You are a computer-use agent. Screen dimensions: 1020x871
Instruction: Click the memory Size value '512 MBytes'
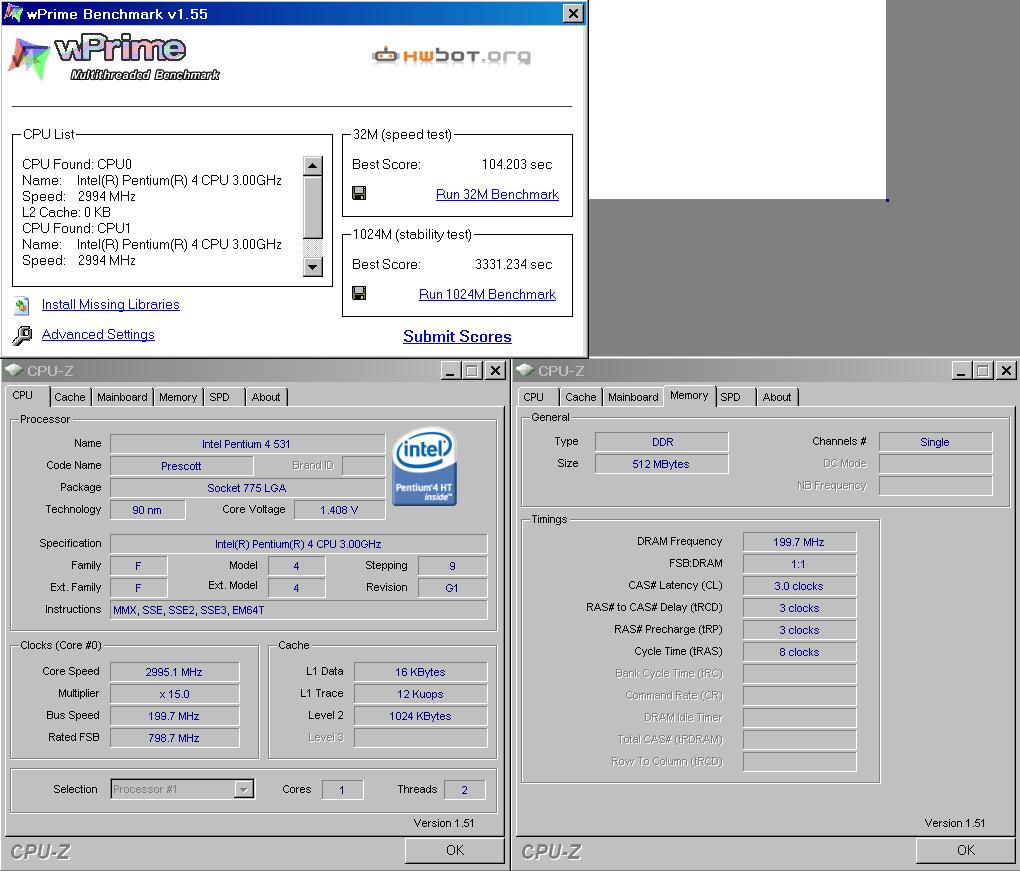[662, 464]
